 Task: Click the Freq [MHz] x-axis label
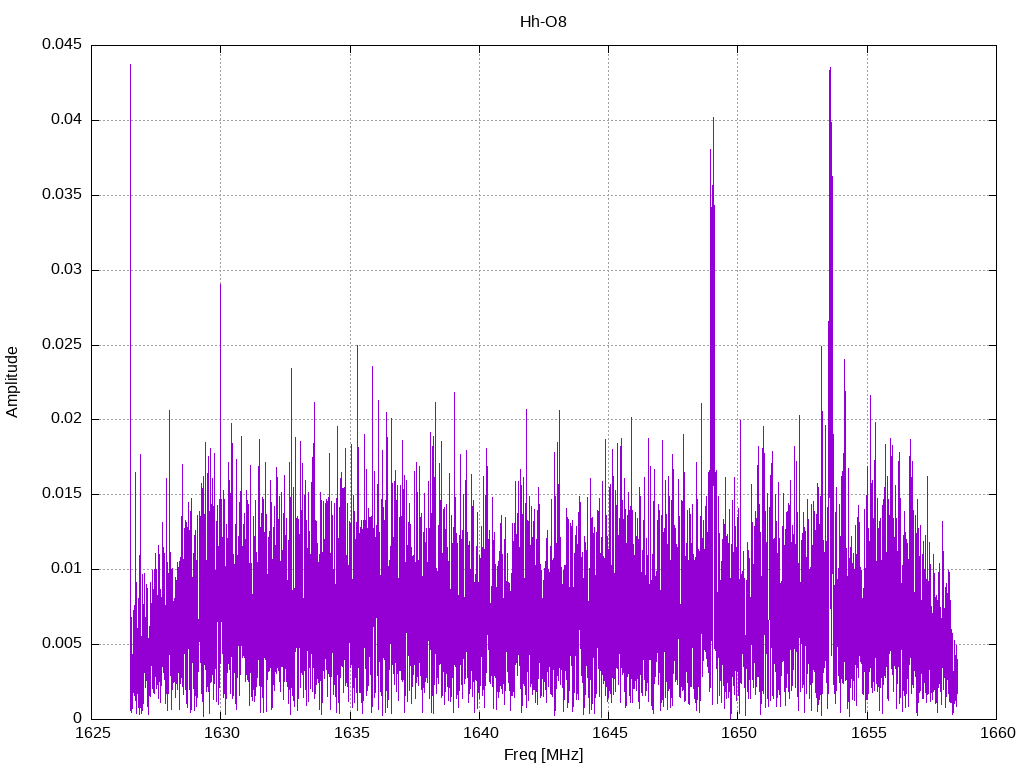click(x=543, y=755)
